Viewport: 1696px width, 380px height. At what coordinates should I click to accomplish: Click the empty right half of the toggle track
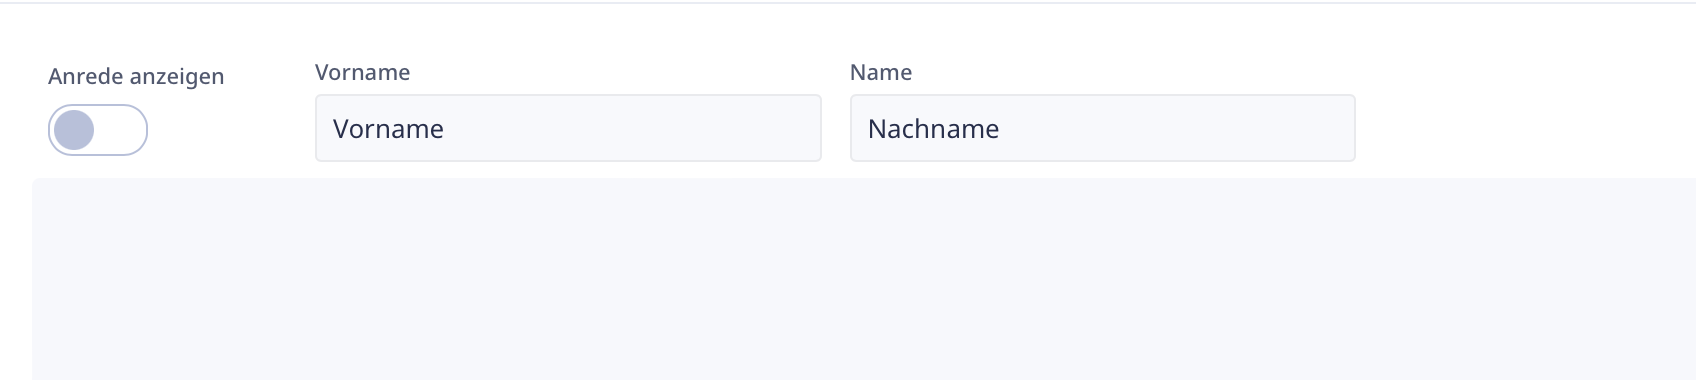(121, 130)
